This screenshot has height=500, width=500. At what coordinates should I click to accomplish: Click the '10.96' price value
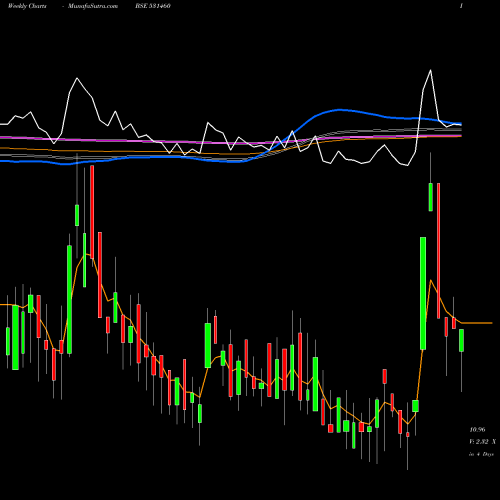point(477,430)
